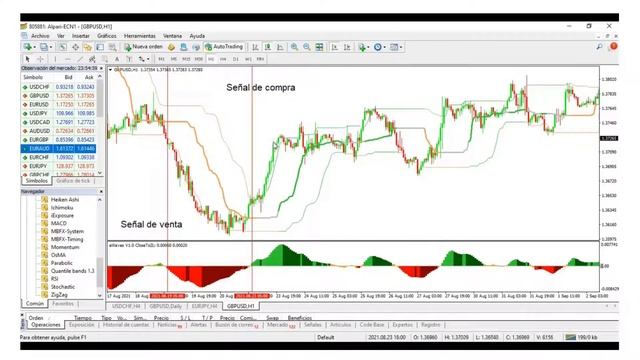Switch timeframe to M1

point(161,59)
